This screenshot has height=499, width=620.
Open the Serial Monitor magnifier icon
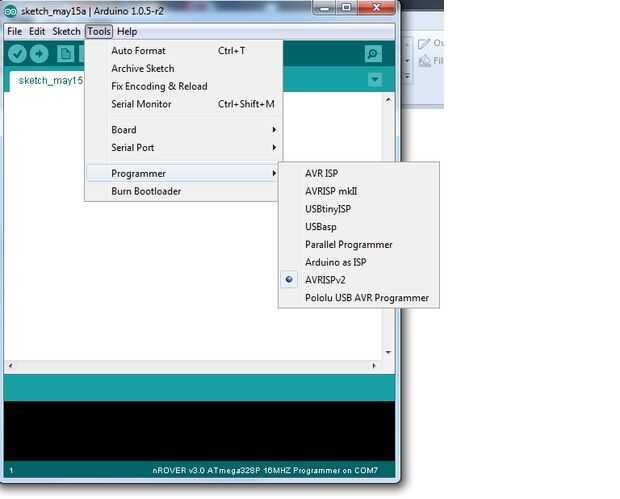[373, 54]
